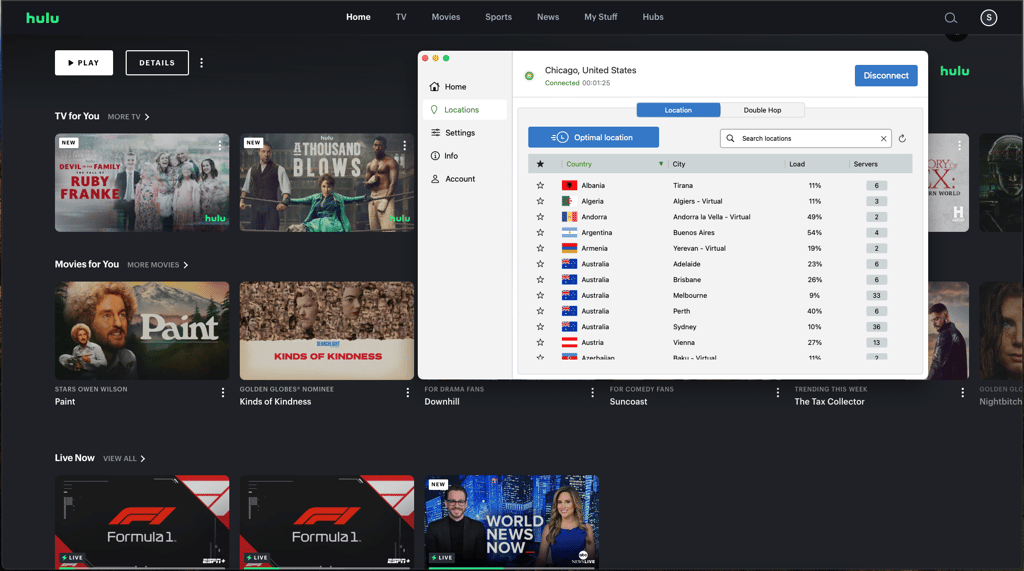The image size is (1024, 571).
Task: Click the Optimal location button
Action: tap(593, 137)
